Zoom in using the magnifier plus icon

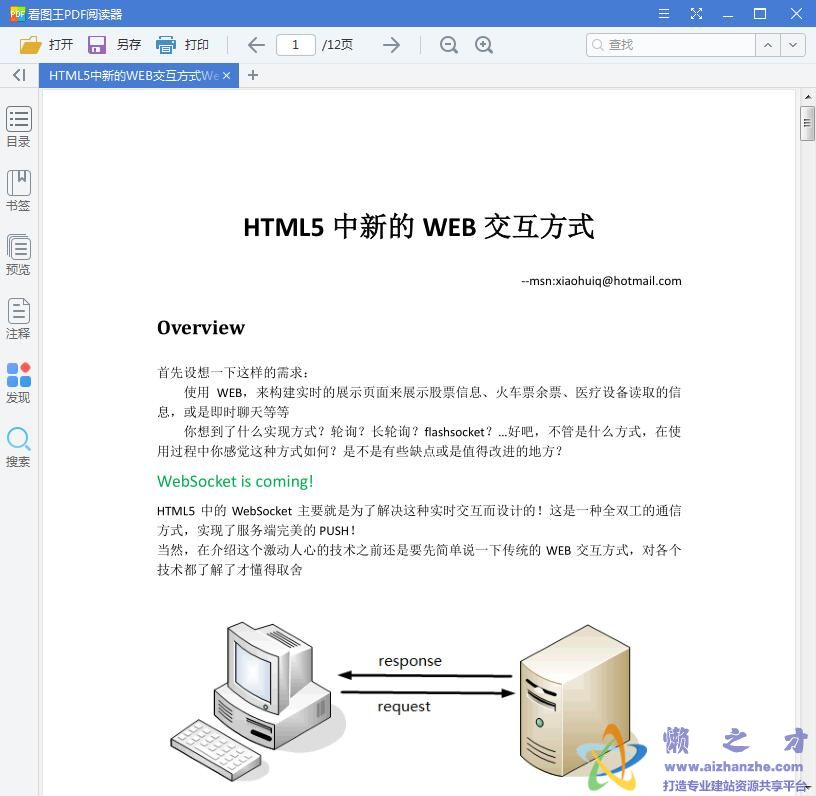pos(485,45)
